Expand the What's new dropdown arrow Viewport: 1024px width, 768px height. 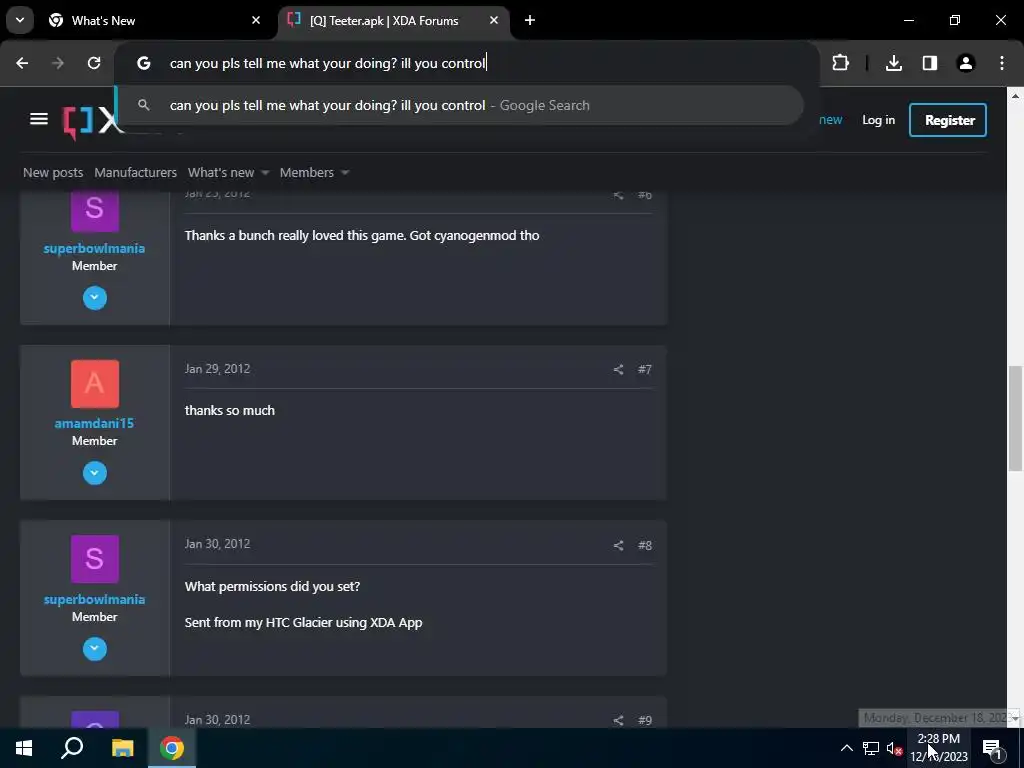tap(265, 172)
